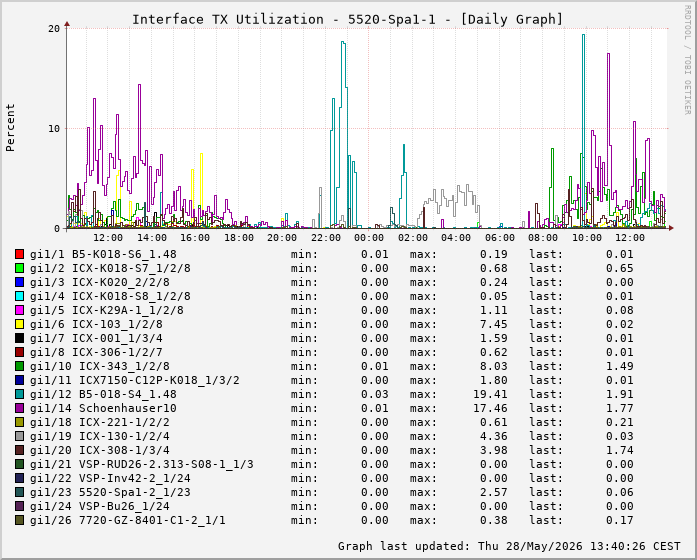
Task: Click legend label gi1/11 ICX7150-C12P-K018_1/3/2
Action: tap(135, 380)
